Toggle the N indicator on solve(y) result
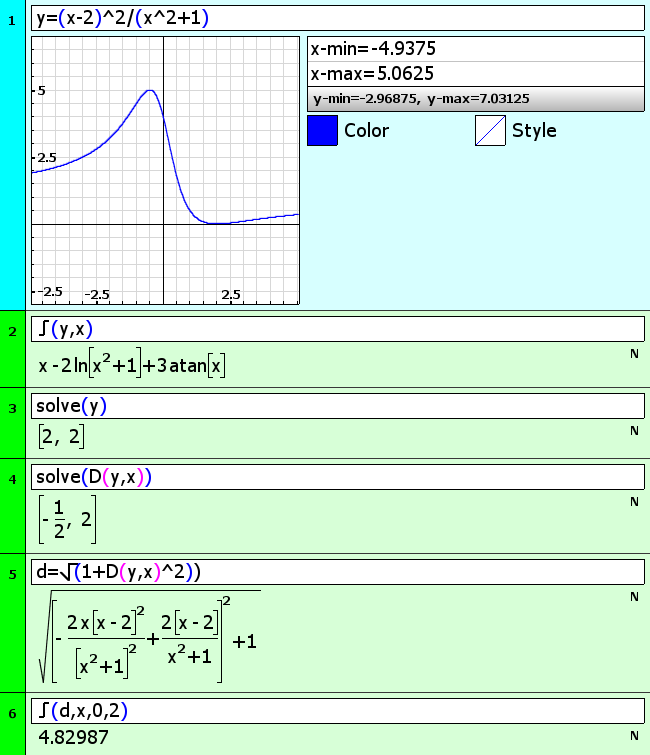This screenshot has width=650, height=755. point(634,430)
